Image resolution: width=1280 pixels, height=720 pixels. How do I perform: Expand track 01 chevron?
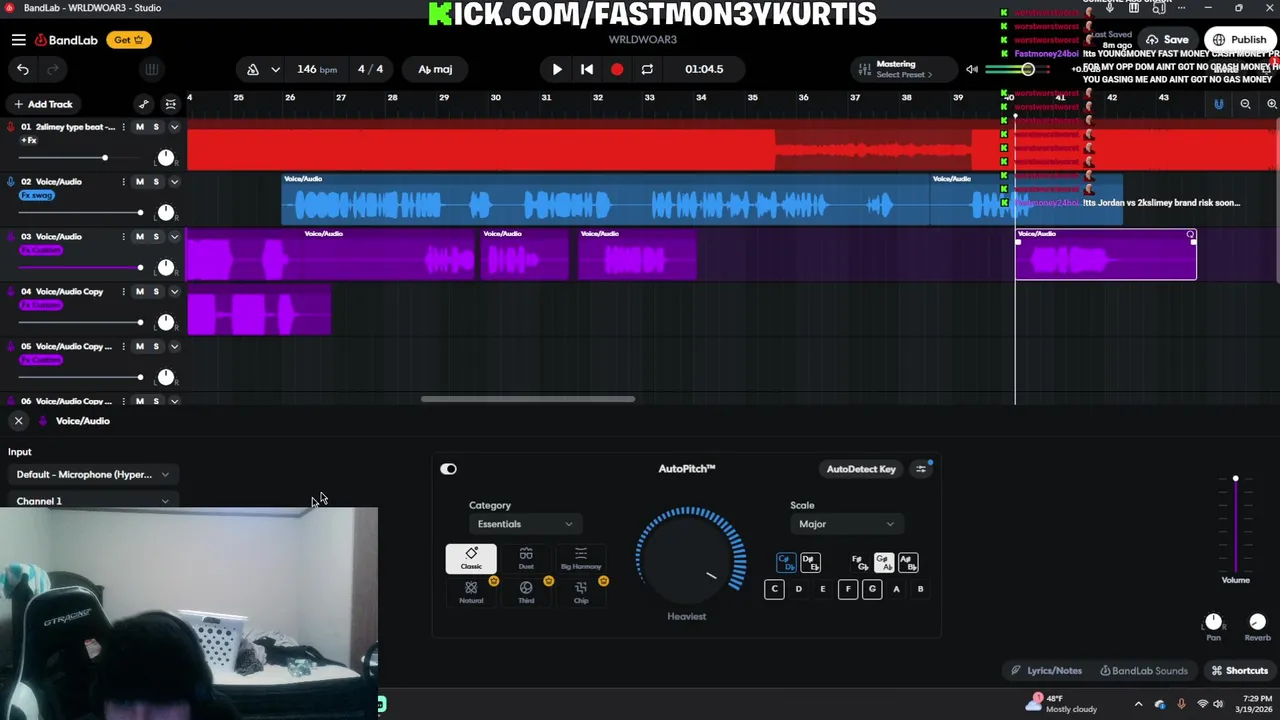[x=174, y=127]
